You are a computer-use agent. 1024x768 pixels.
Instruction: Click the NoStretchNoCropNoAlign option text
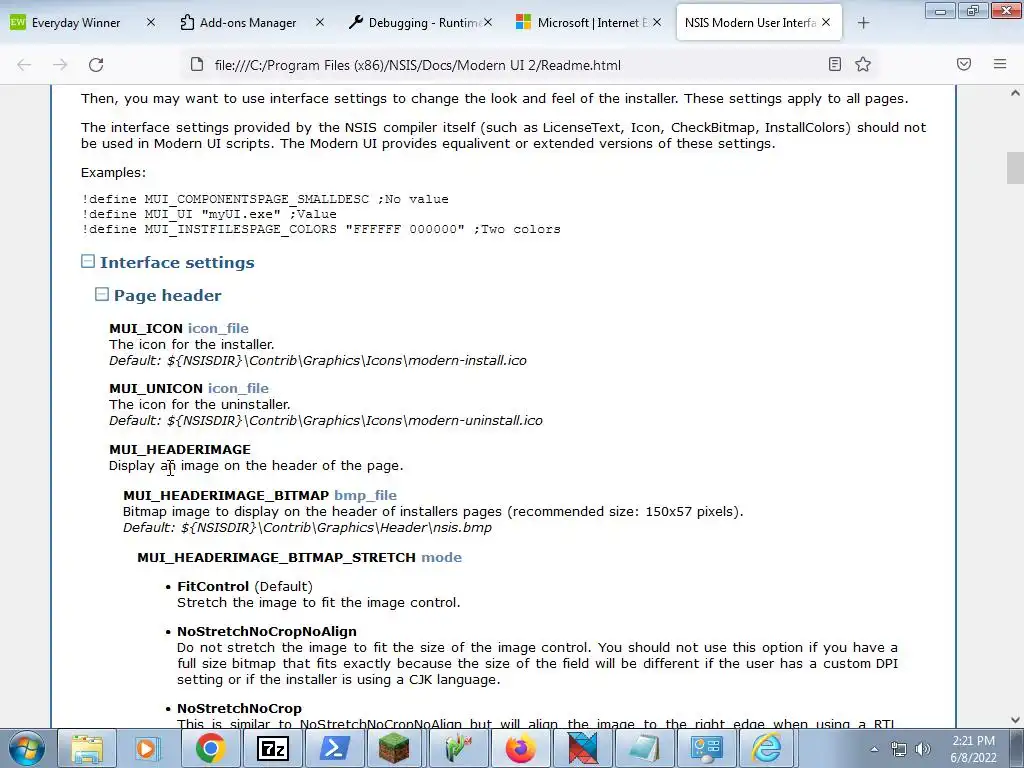266,631
